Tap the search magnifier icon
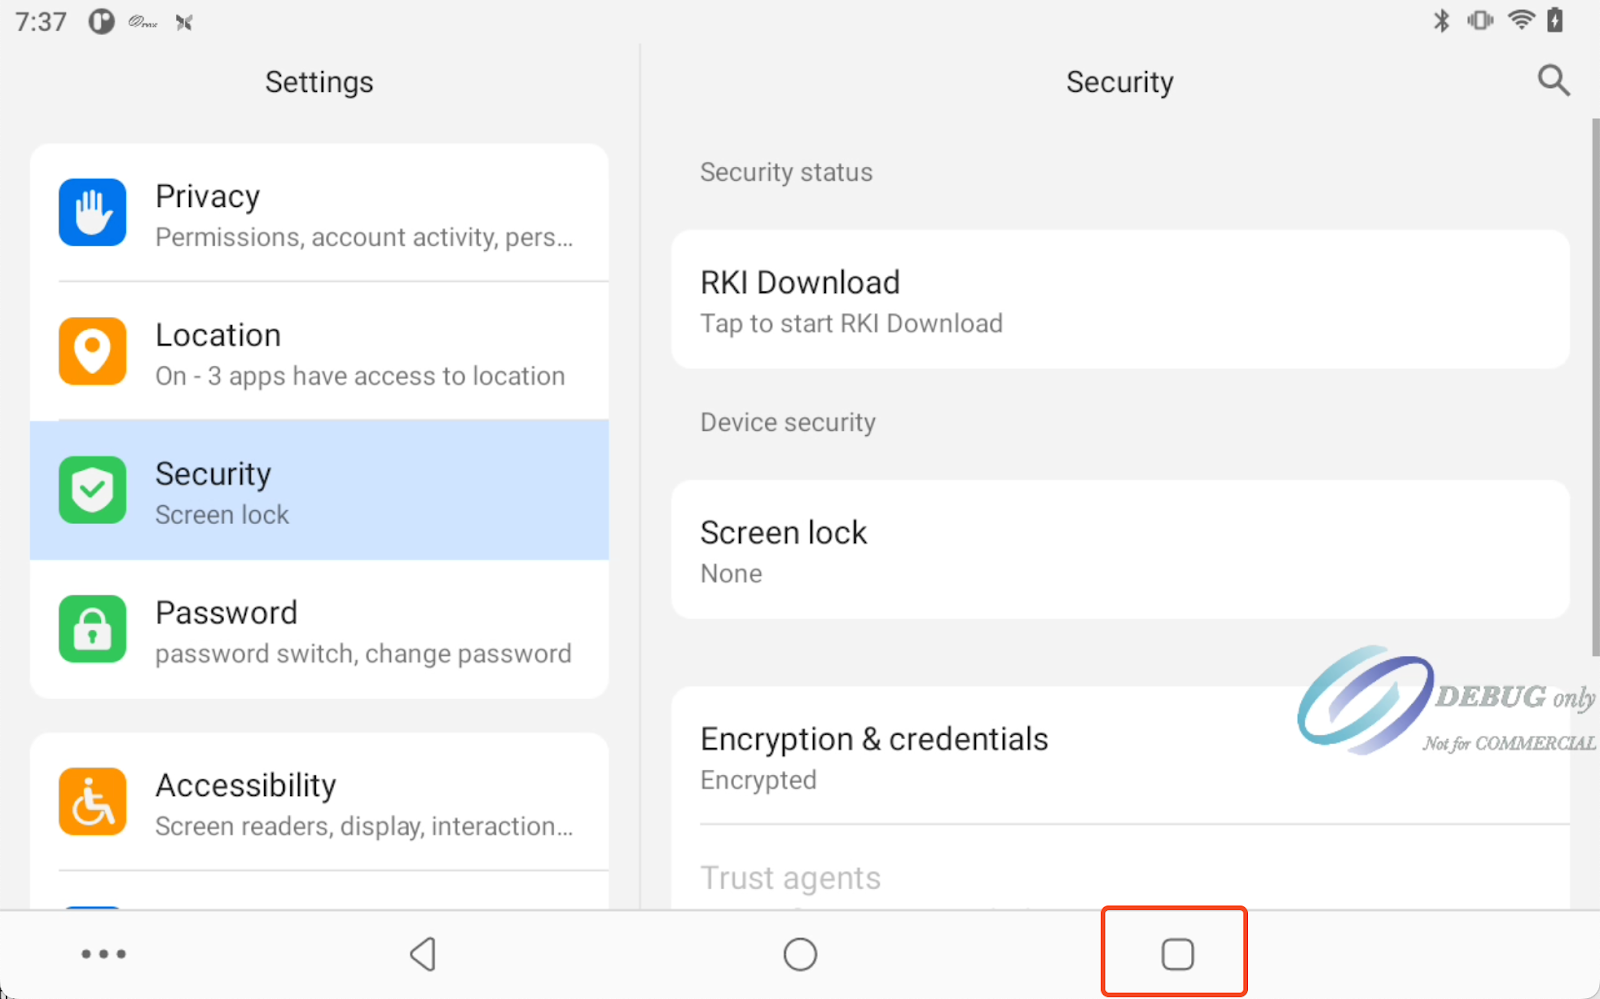Viewport: 1600px width, 999px height. tap(1553, 80)
